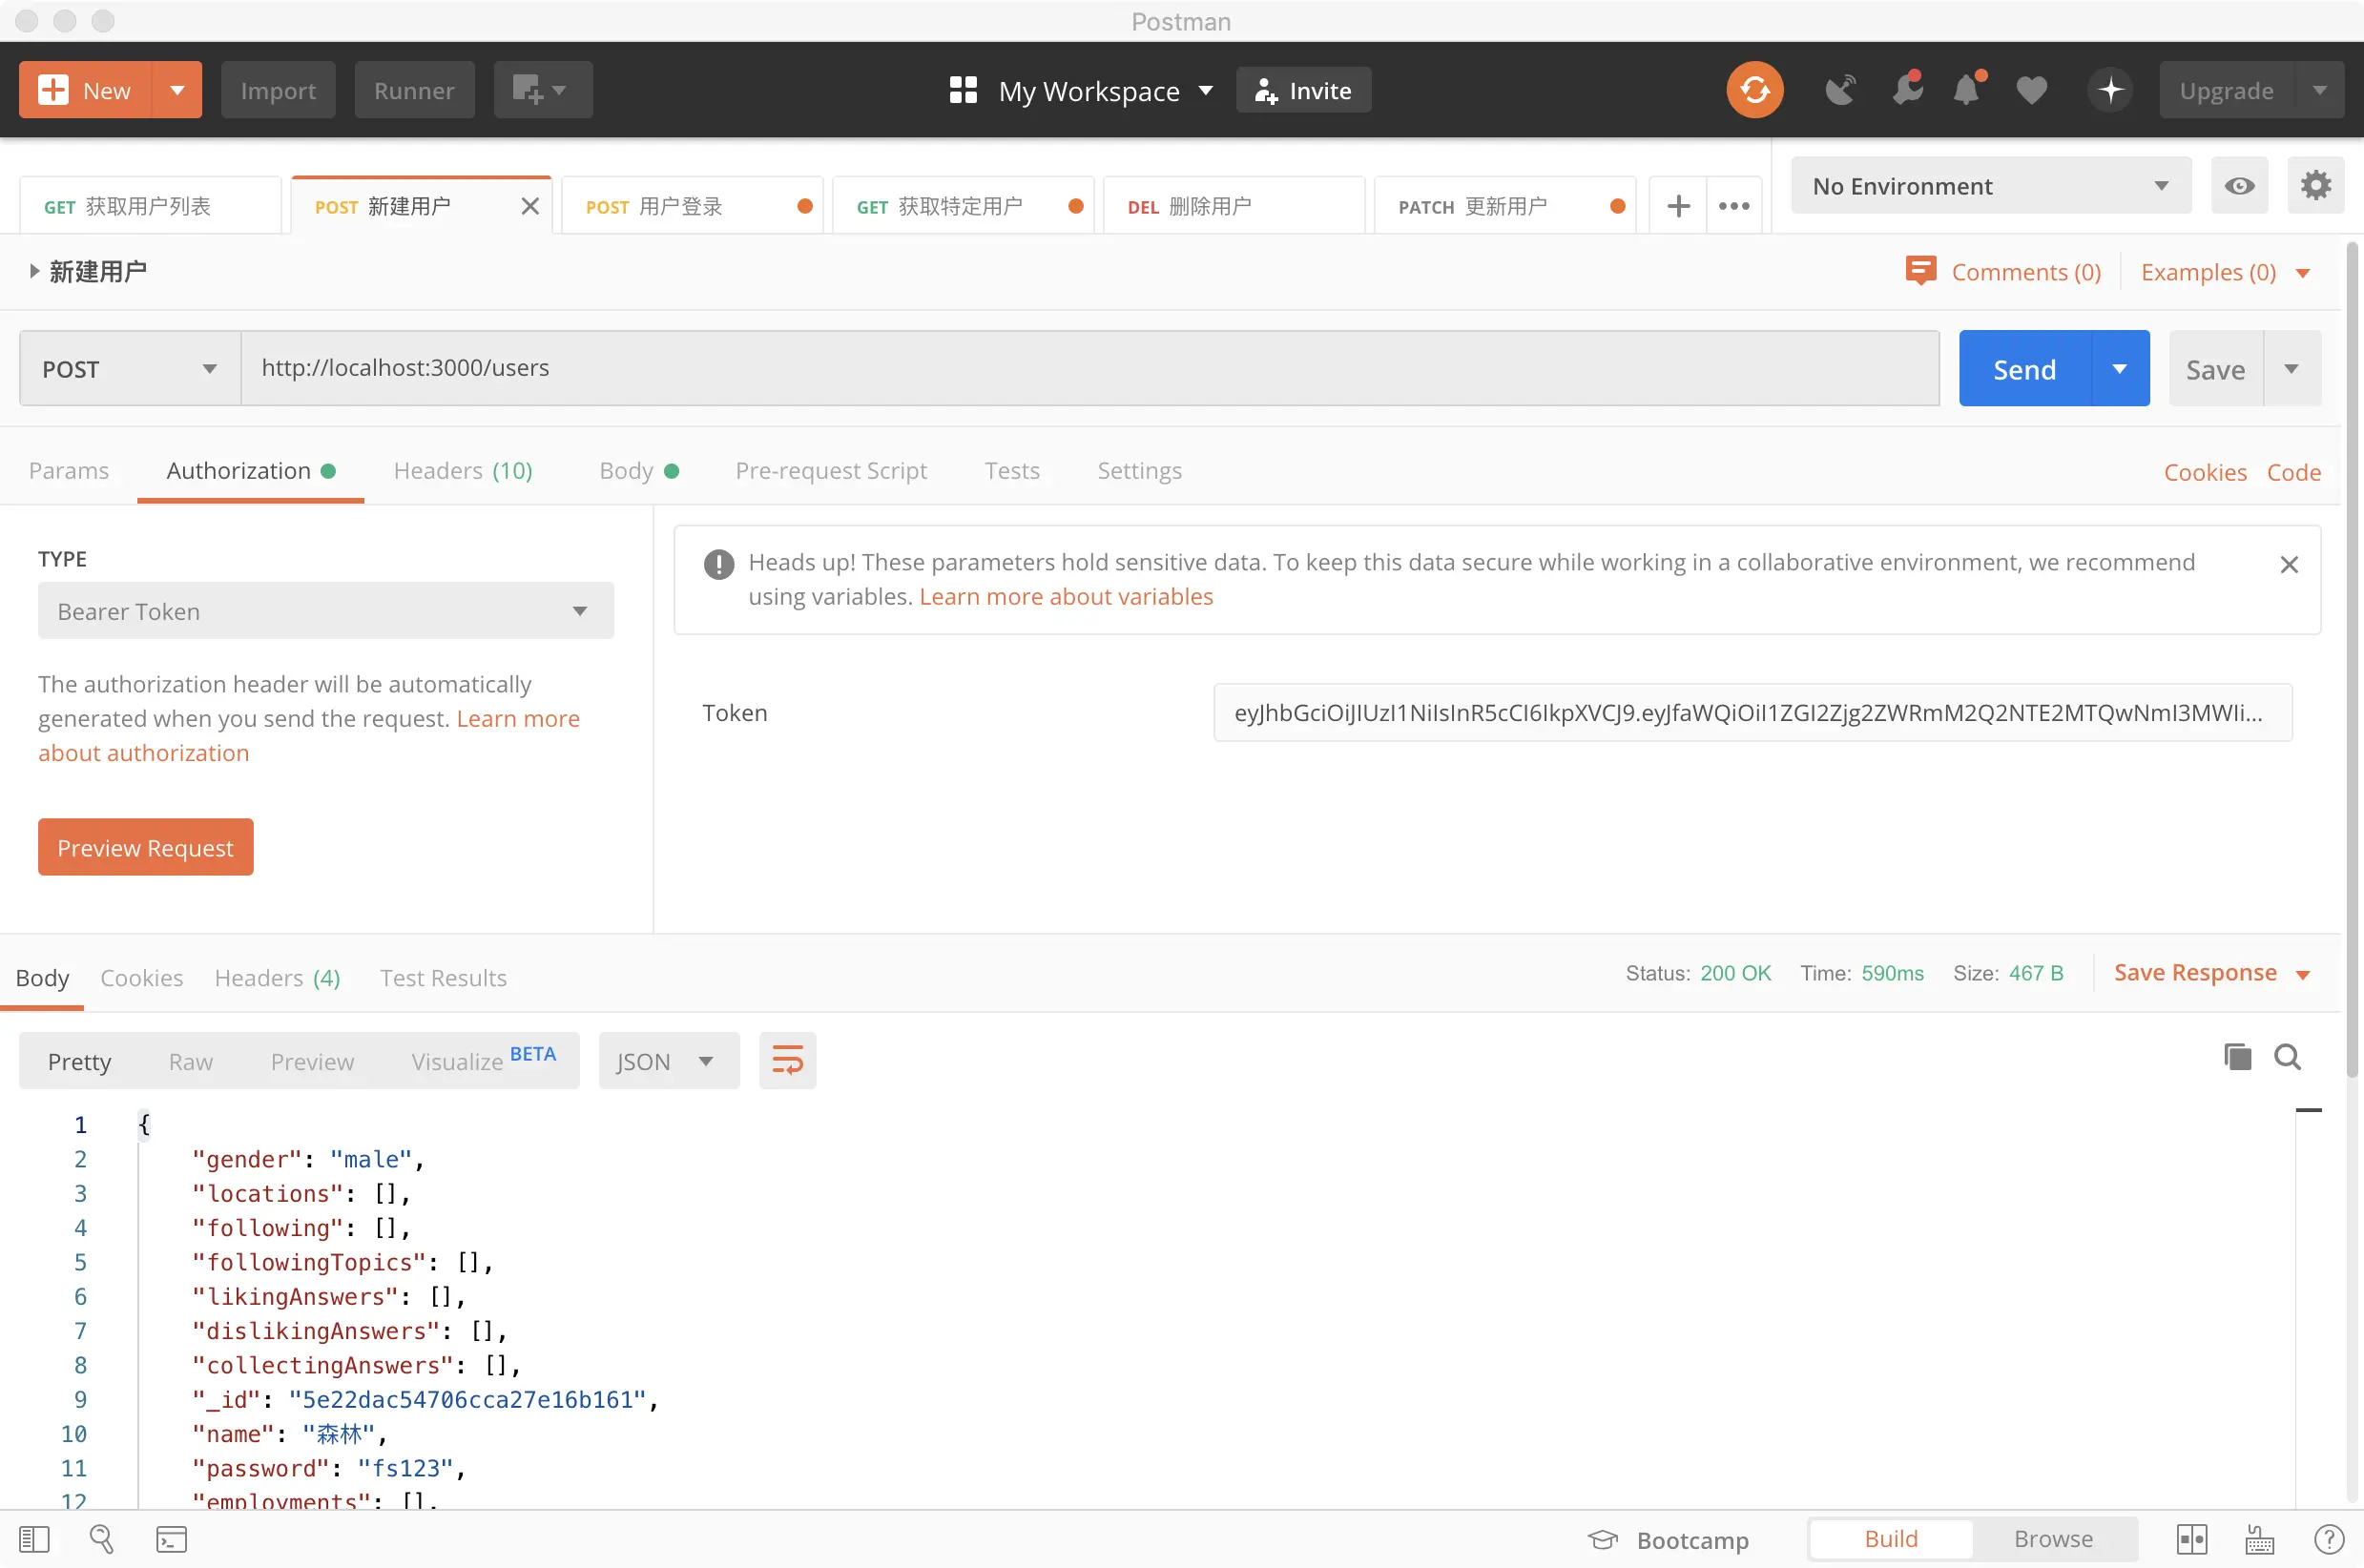Click environment quick look eye icon

pyautogui.click(x=2239, y=185)
